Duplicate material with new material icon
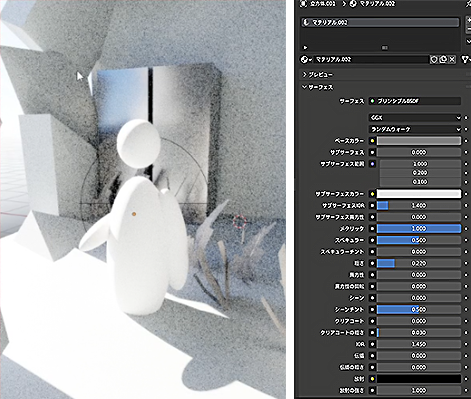This screenshot has height=399, width=471. 443,60
